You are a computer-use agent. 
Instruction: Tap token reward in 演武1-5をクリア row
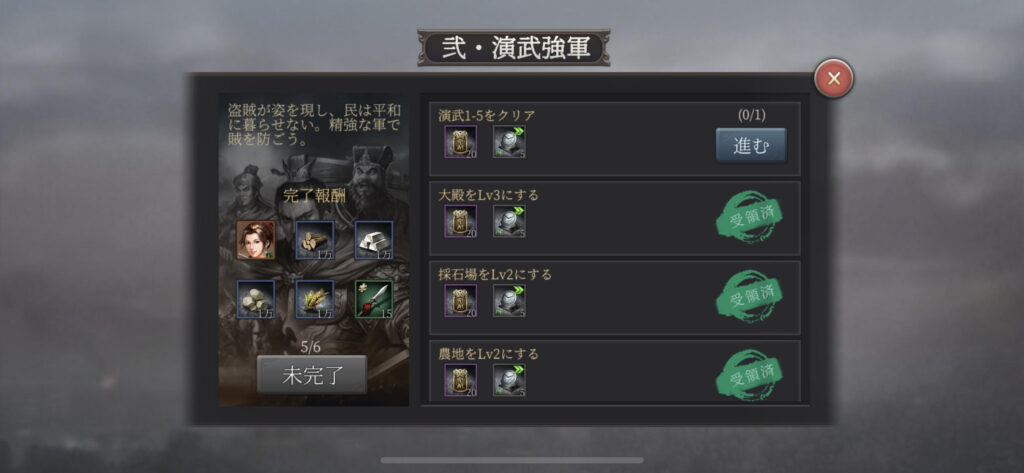[x=461, y=142]
